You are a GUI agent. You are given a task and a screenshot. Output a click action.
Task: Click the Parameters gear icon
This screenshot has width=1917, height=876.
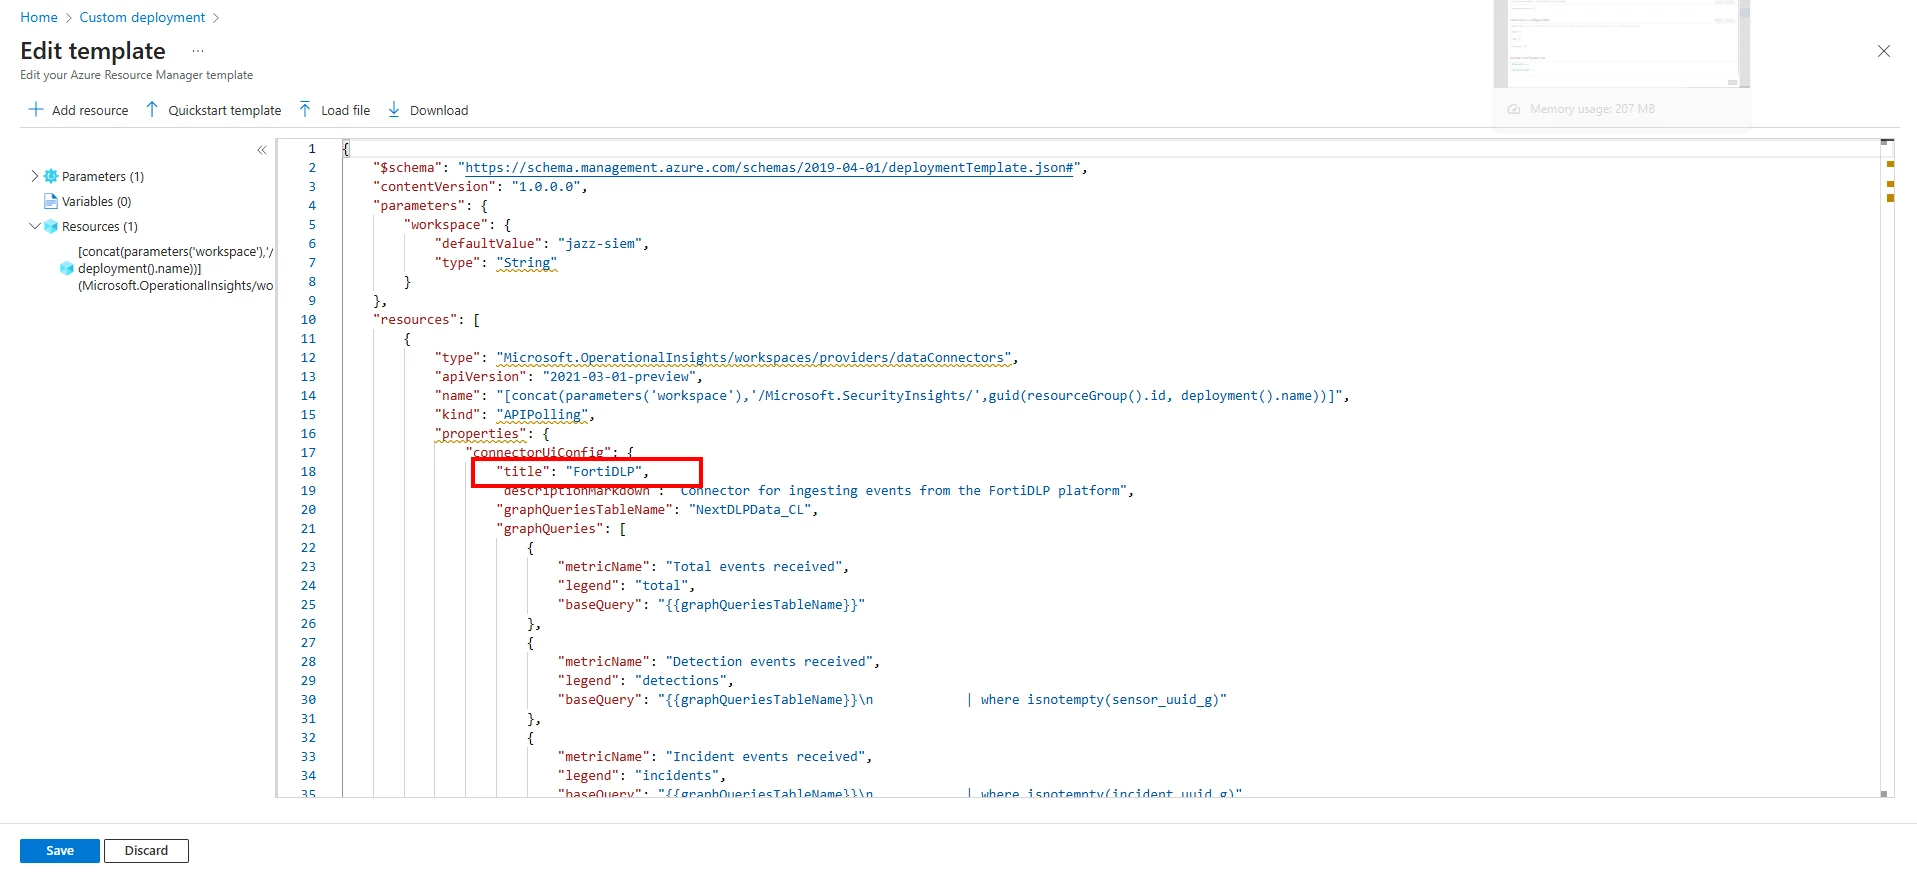click(51, 176)
